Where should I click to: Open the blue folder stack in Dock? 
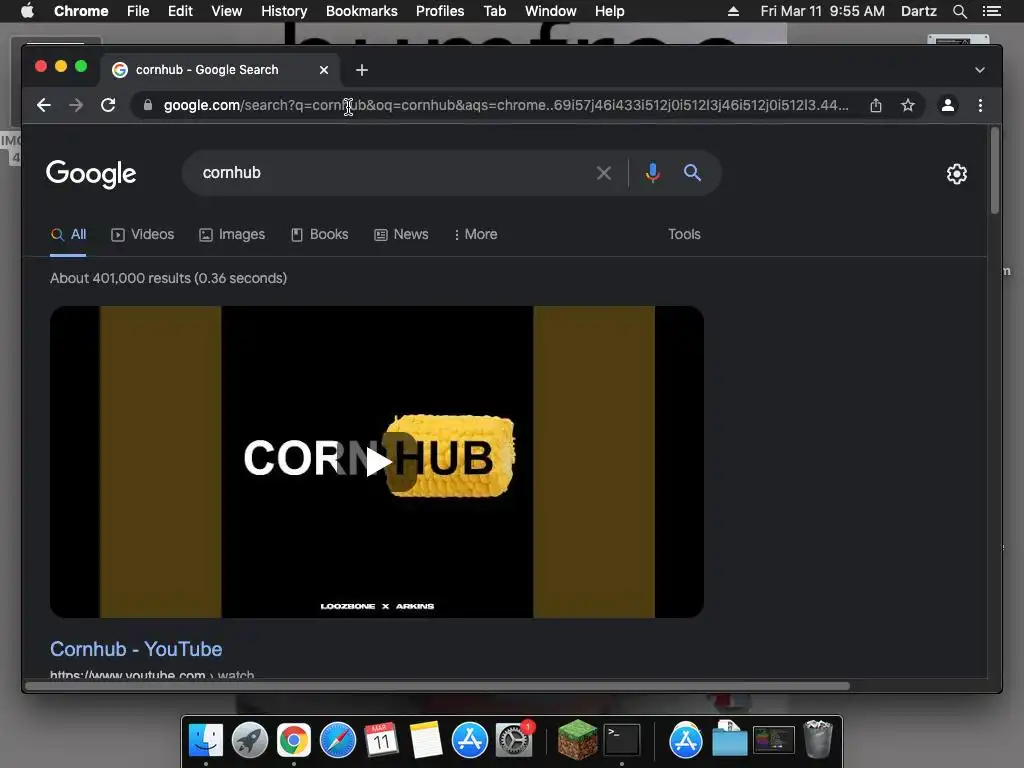point(729,739)
